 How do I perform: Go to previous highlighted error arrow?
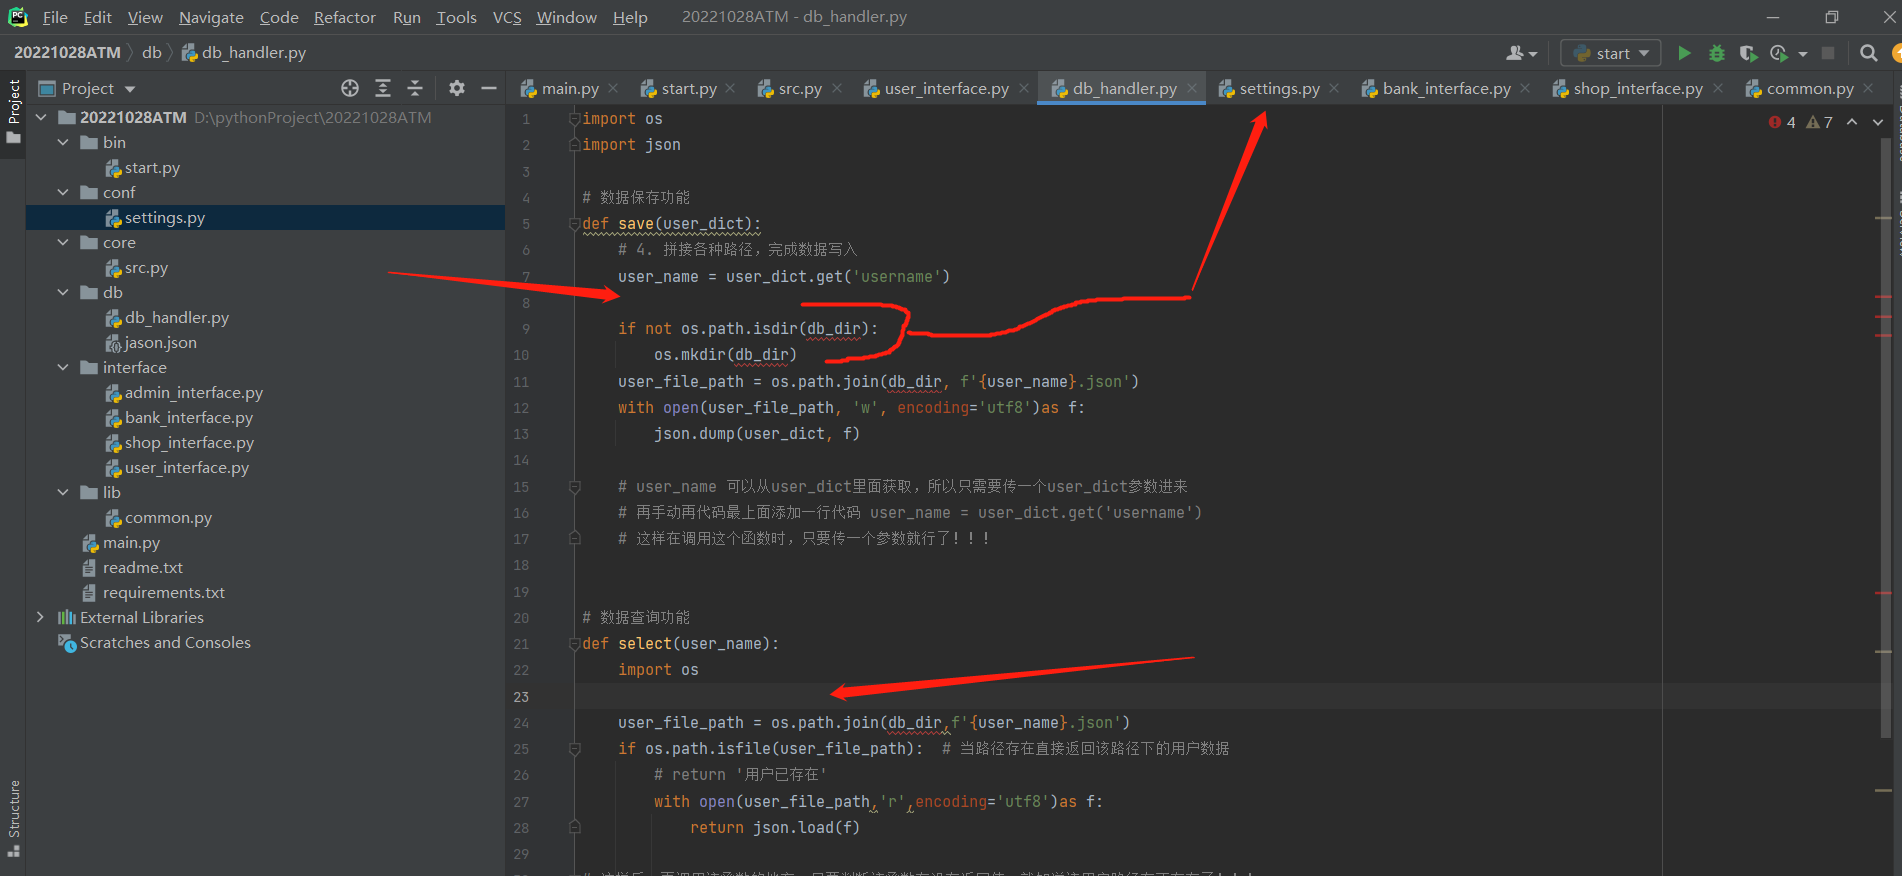[x=1852, y=122]
